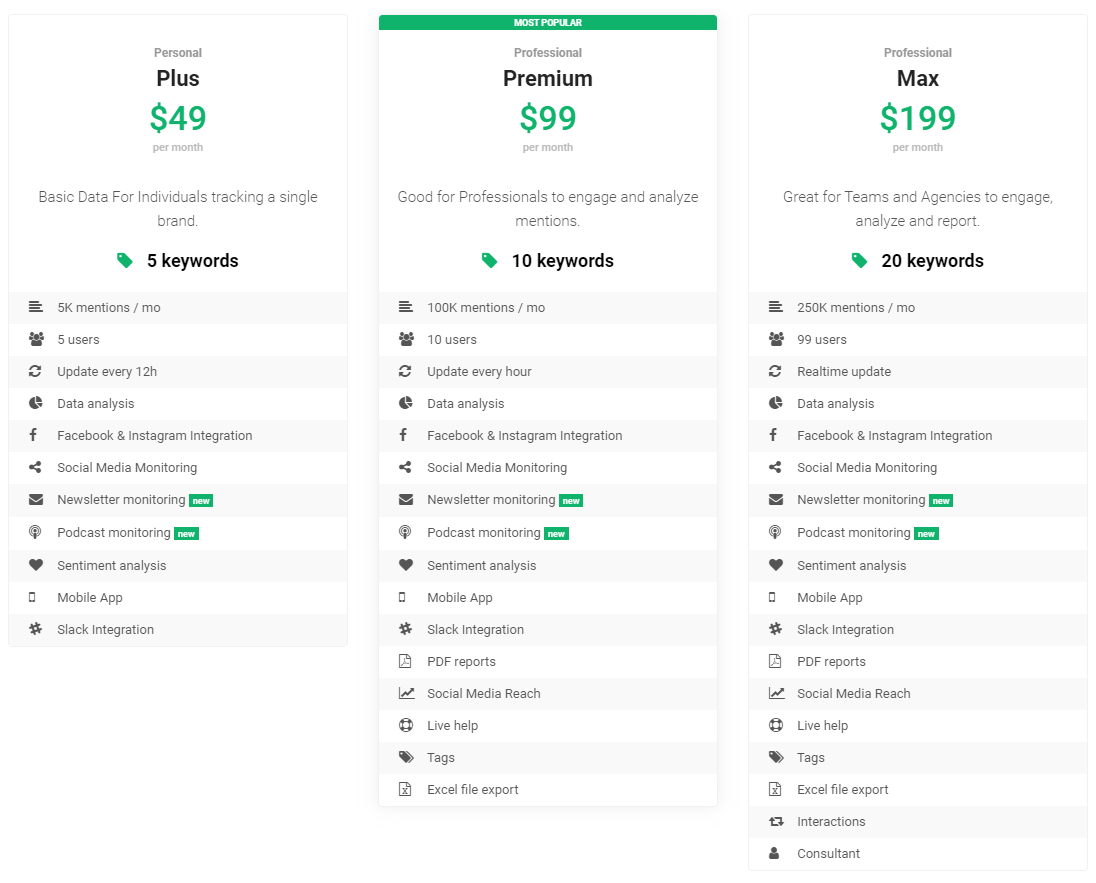This screenshot has width=1096, height=883.
Task: Click the line chart icon in the Max plan
Action: [x=776, y=693]
